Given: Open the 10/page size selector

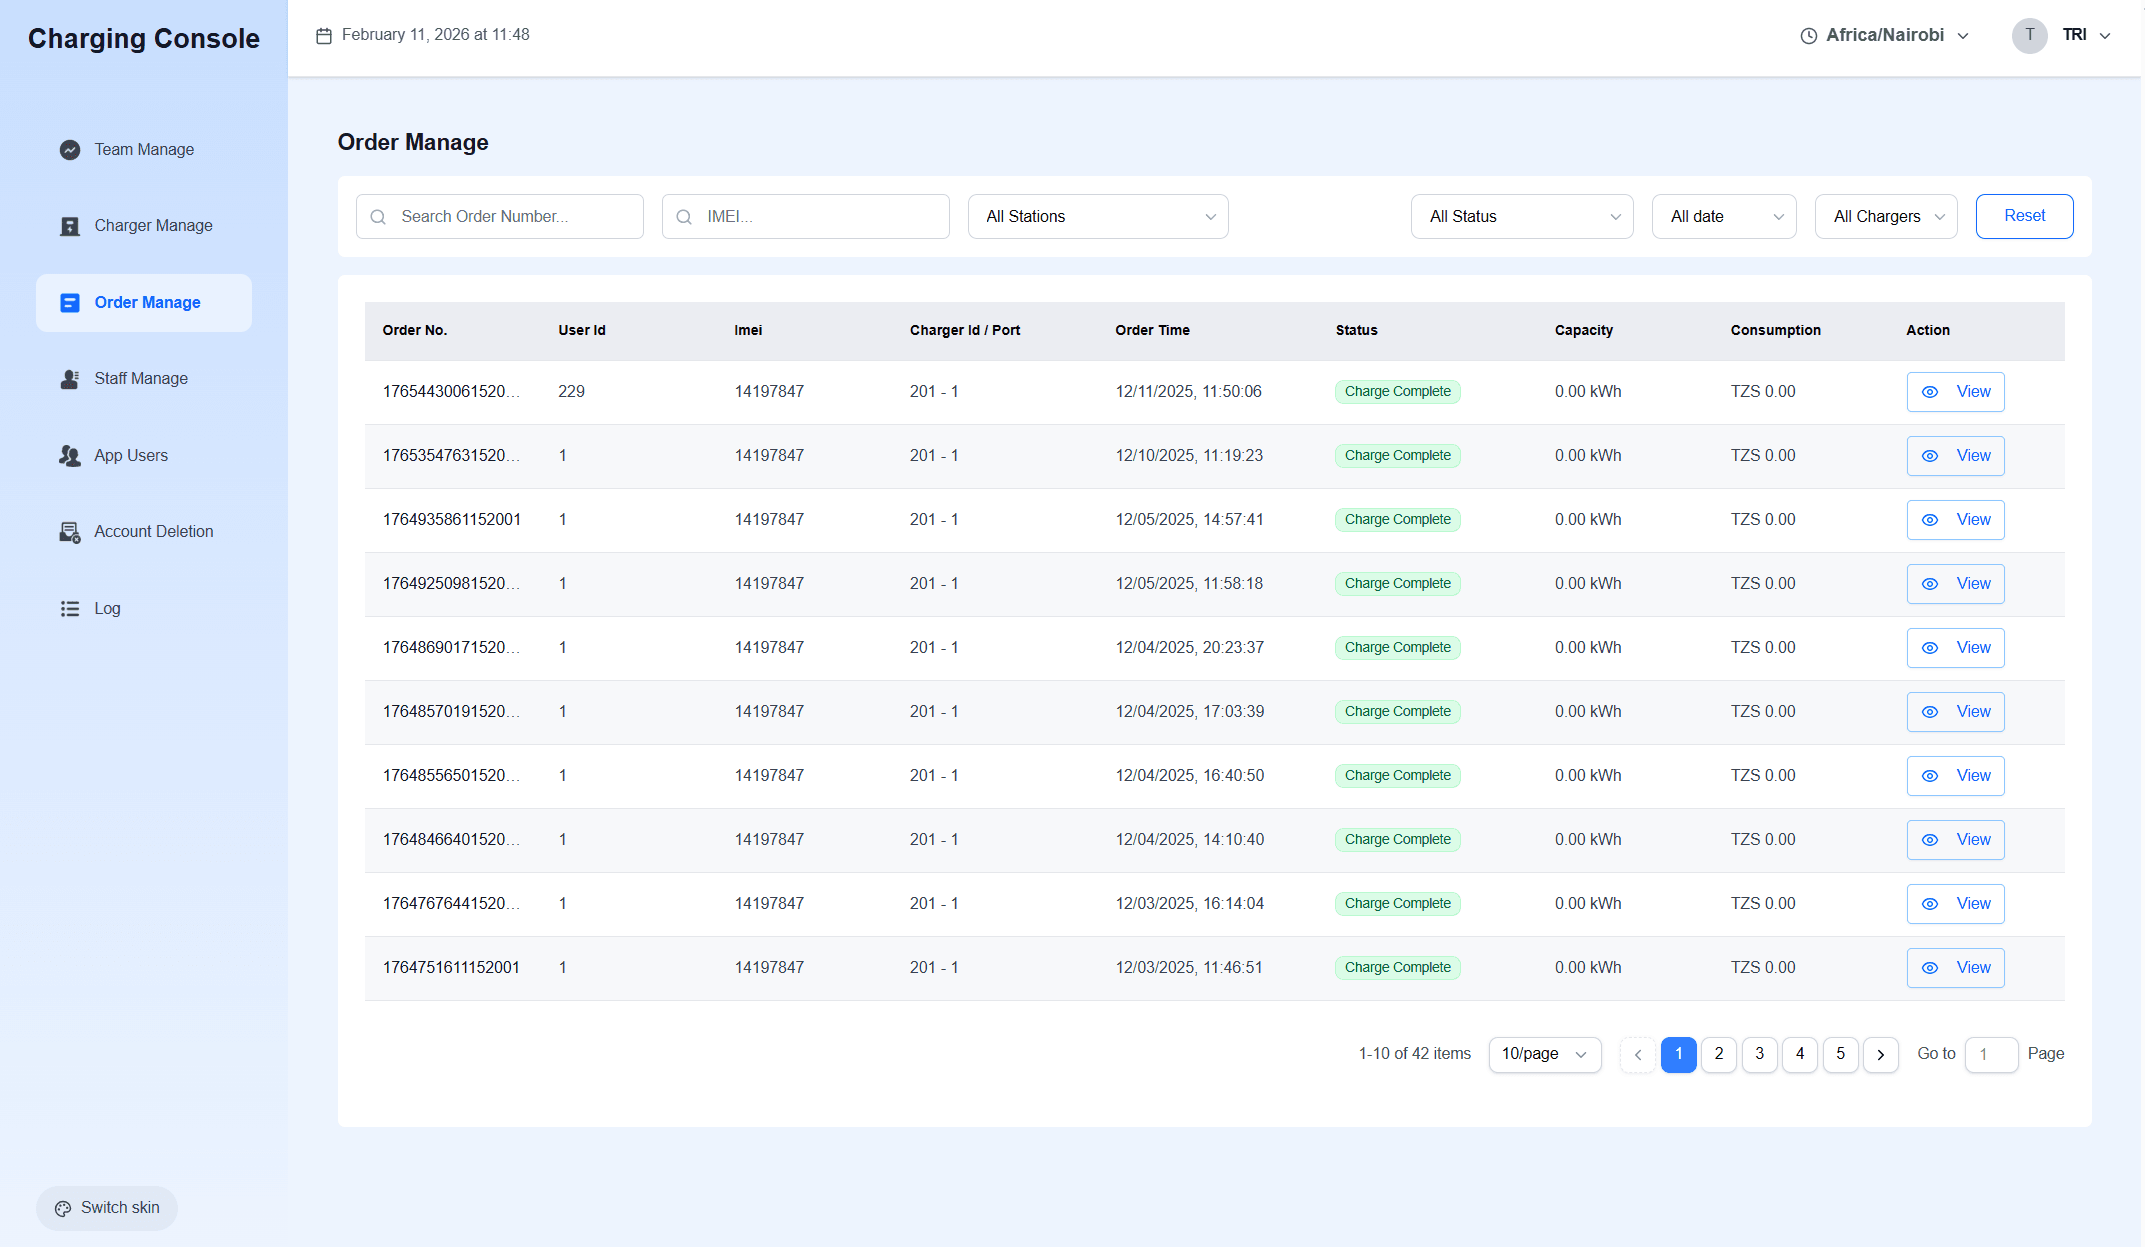Looking at the screenshot, I should pyautogui.click(x=1544, y=1054).
